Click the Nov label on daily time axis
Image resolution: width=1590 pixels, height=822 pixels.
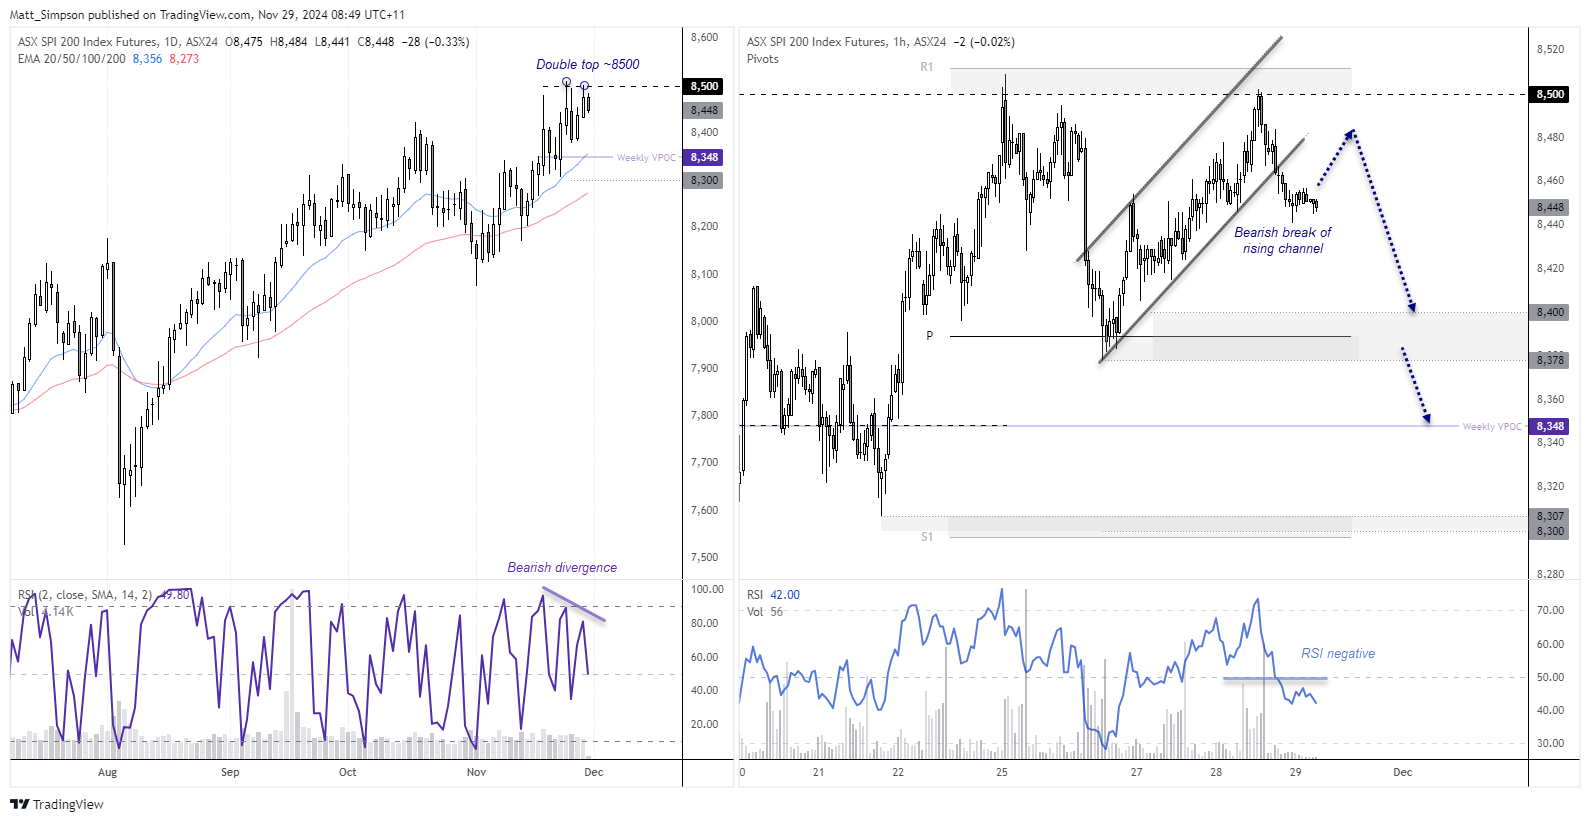pos(476,772)
